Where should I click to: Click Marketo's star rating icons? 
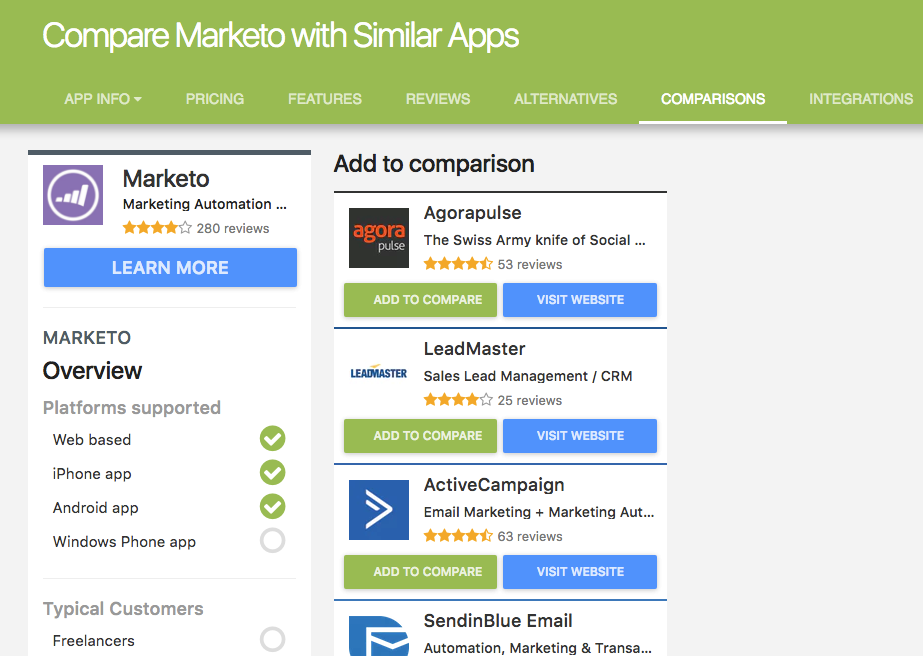tap(157, 228)
